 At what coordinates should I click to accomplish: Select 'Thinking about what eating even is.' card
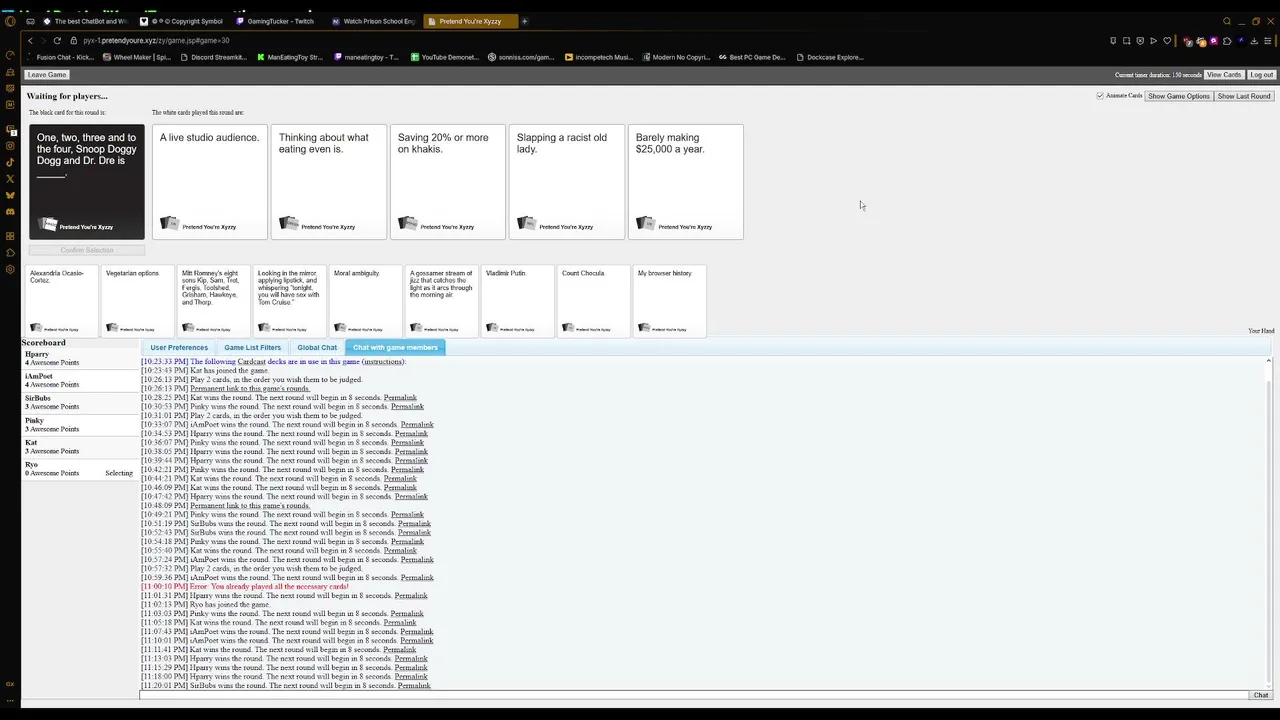click(x=328, y=182)
